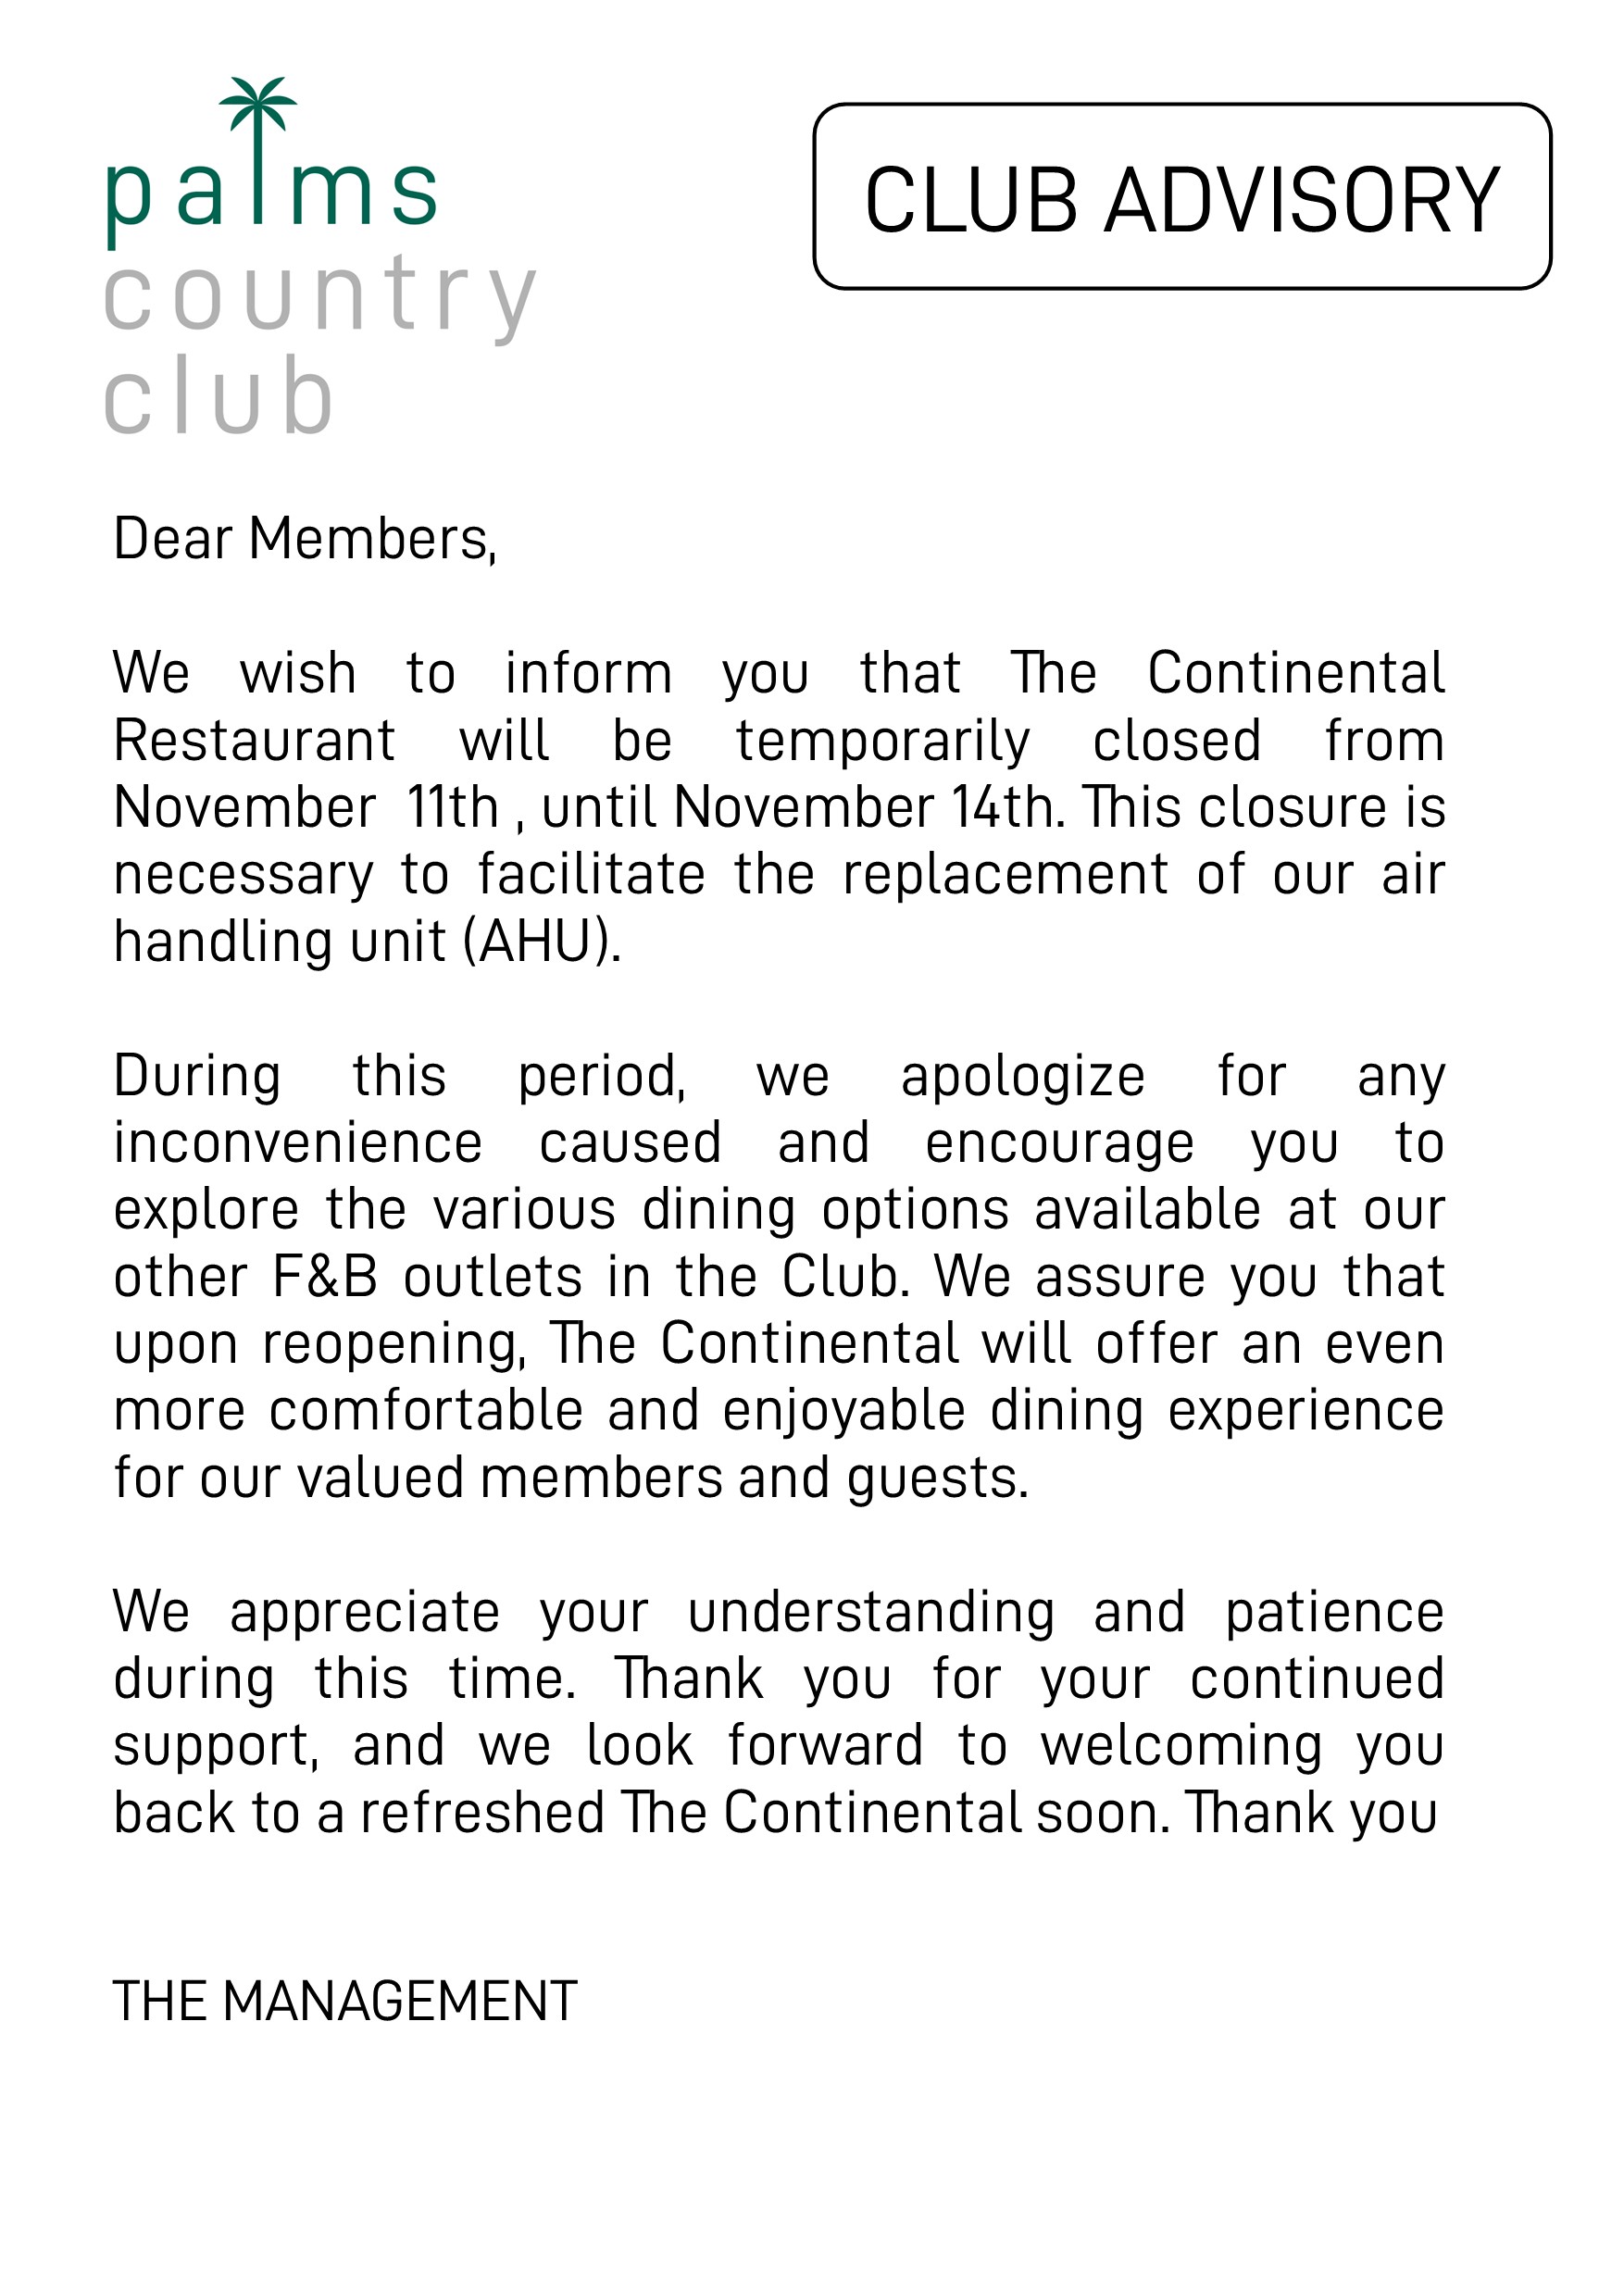Click the word 'refreshed'

click(483, 1814)
